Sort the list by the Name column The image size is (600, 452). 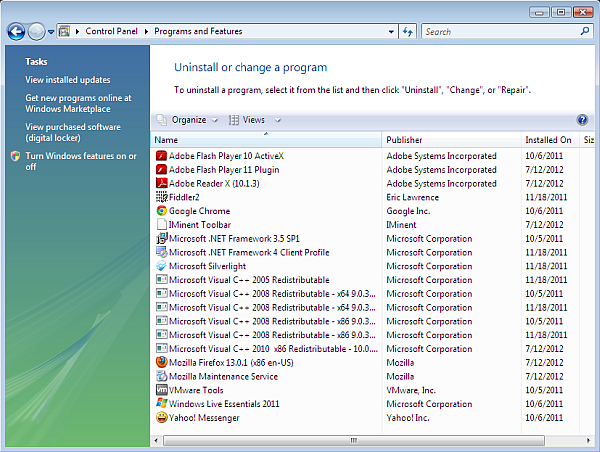click(x=266, y=140)
